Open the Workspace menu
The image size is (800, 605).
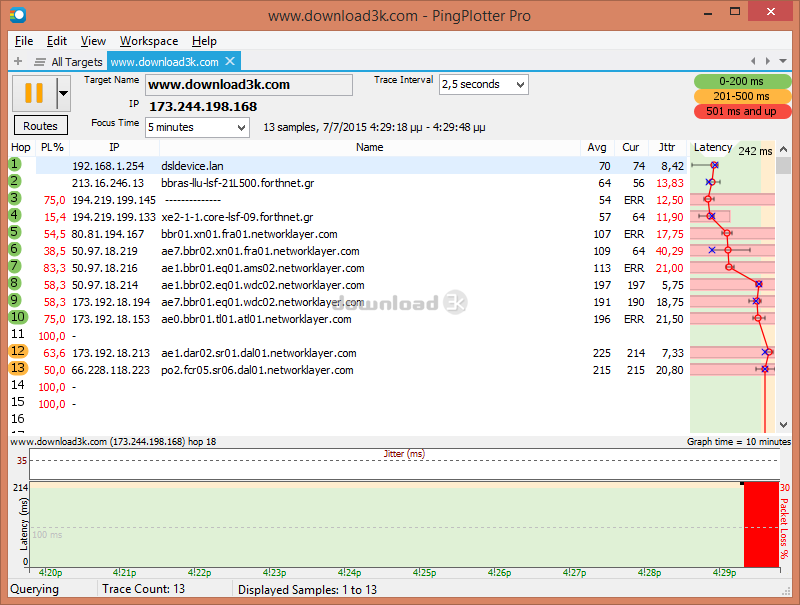tap(149, 41)
